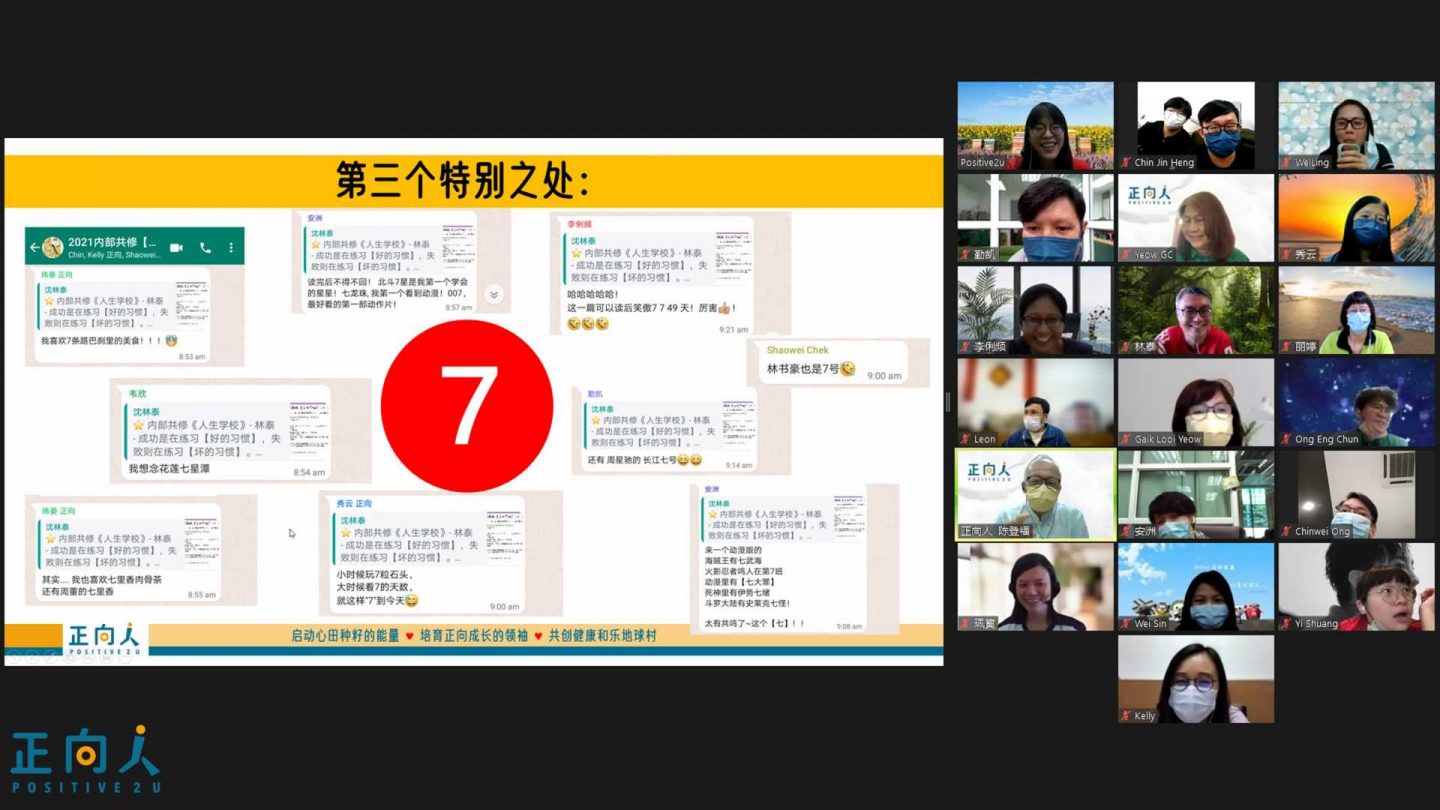Image resolution: width=1440 pixels, height=810 pixels.
Task: Click muted mic icon beside WeiLing
Action: coord(1287,162)
